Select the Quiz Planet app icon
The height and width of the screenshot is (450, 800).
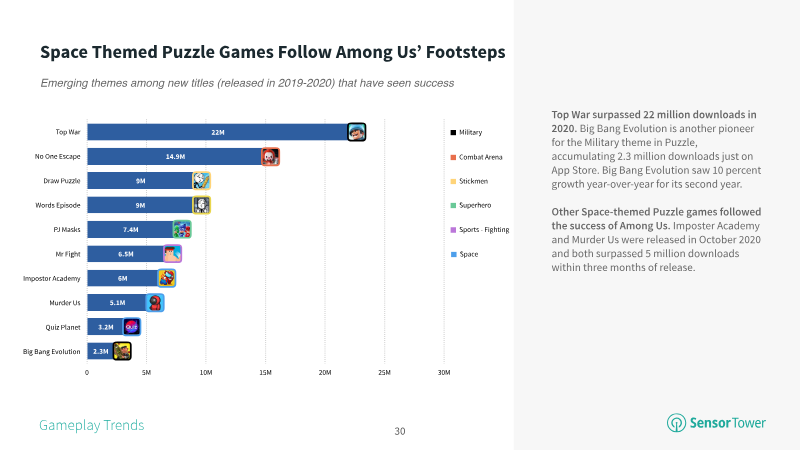pyautogui.click(x=132, y=327)
